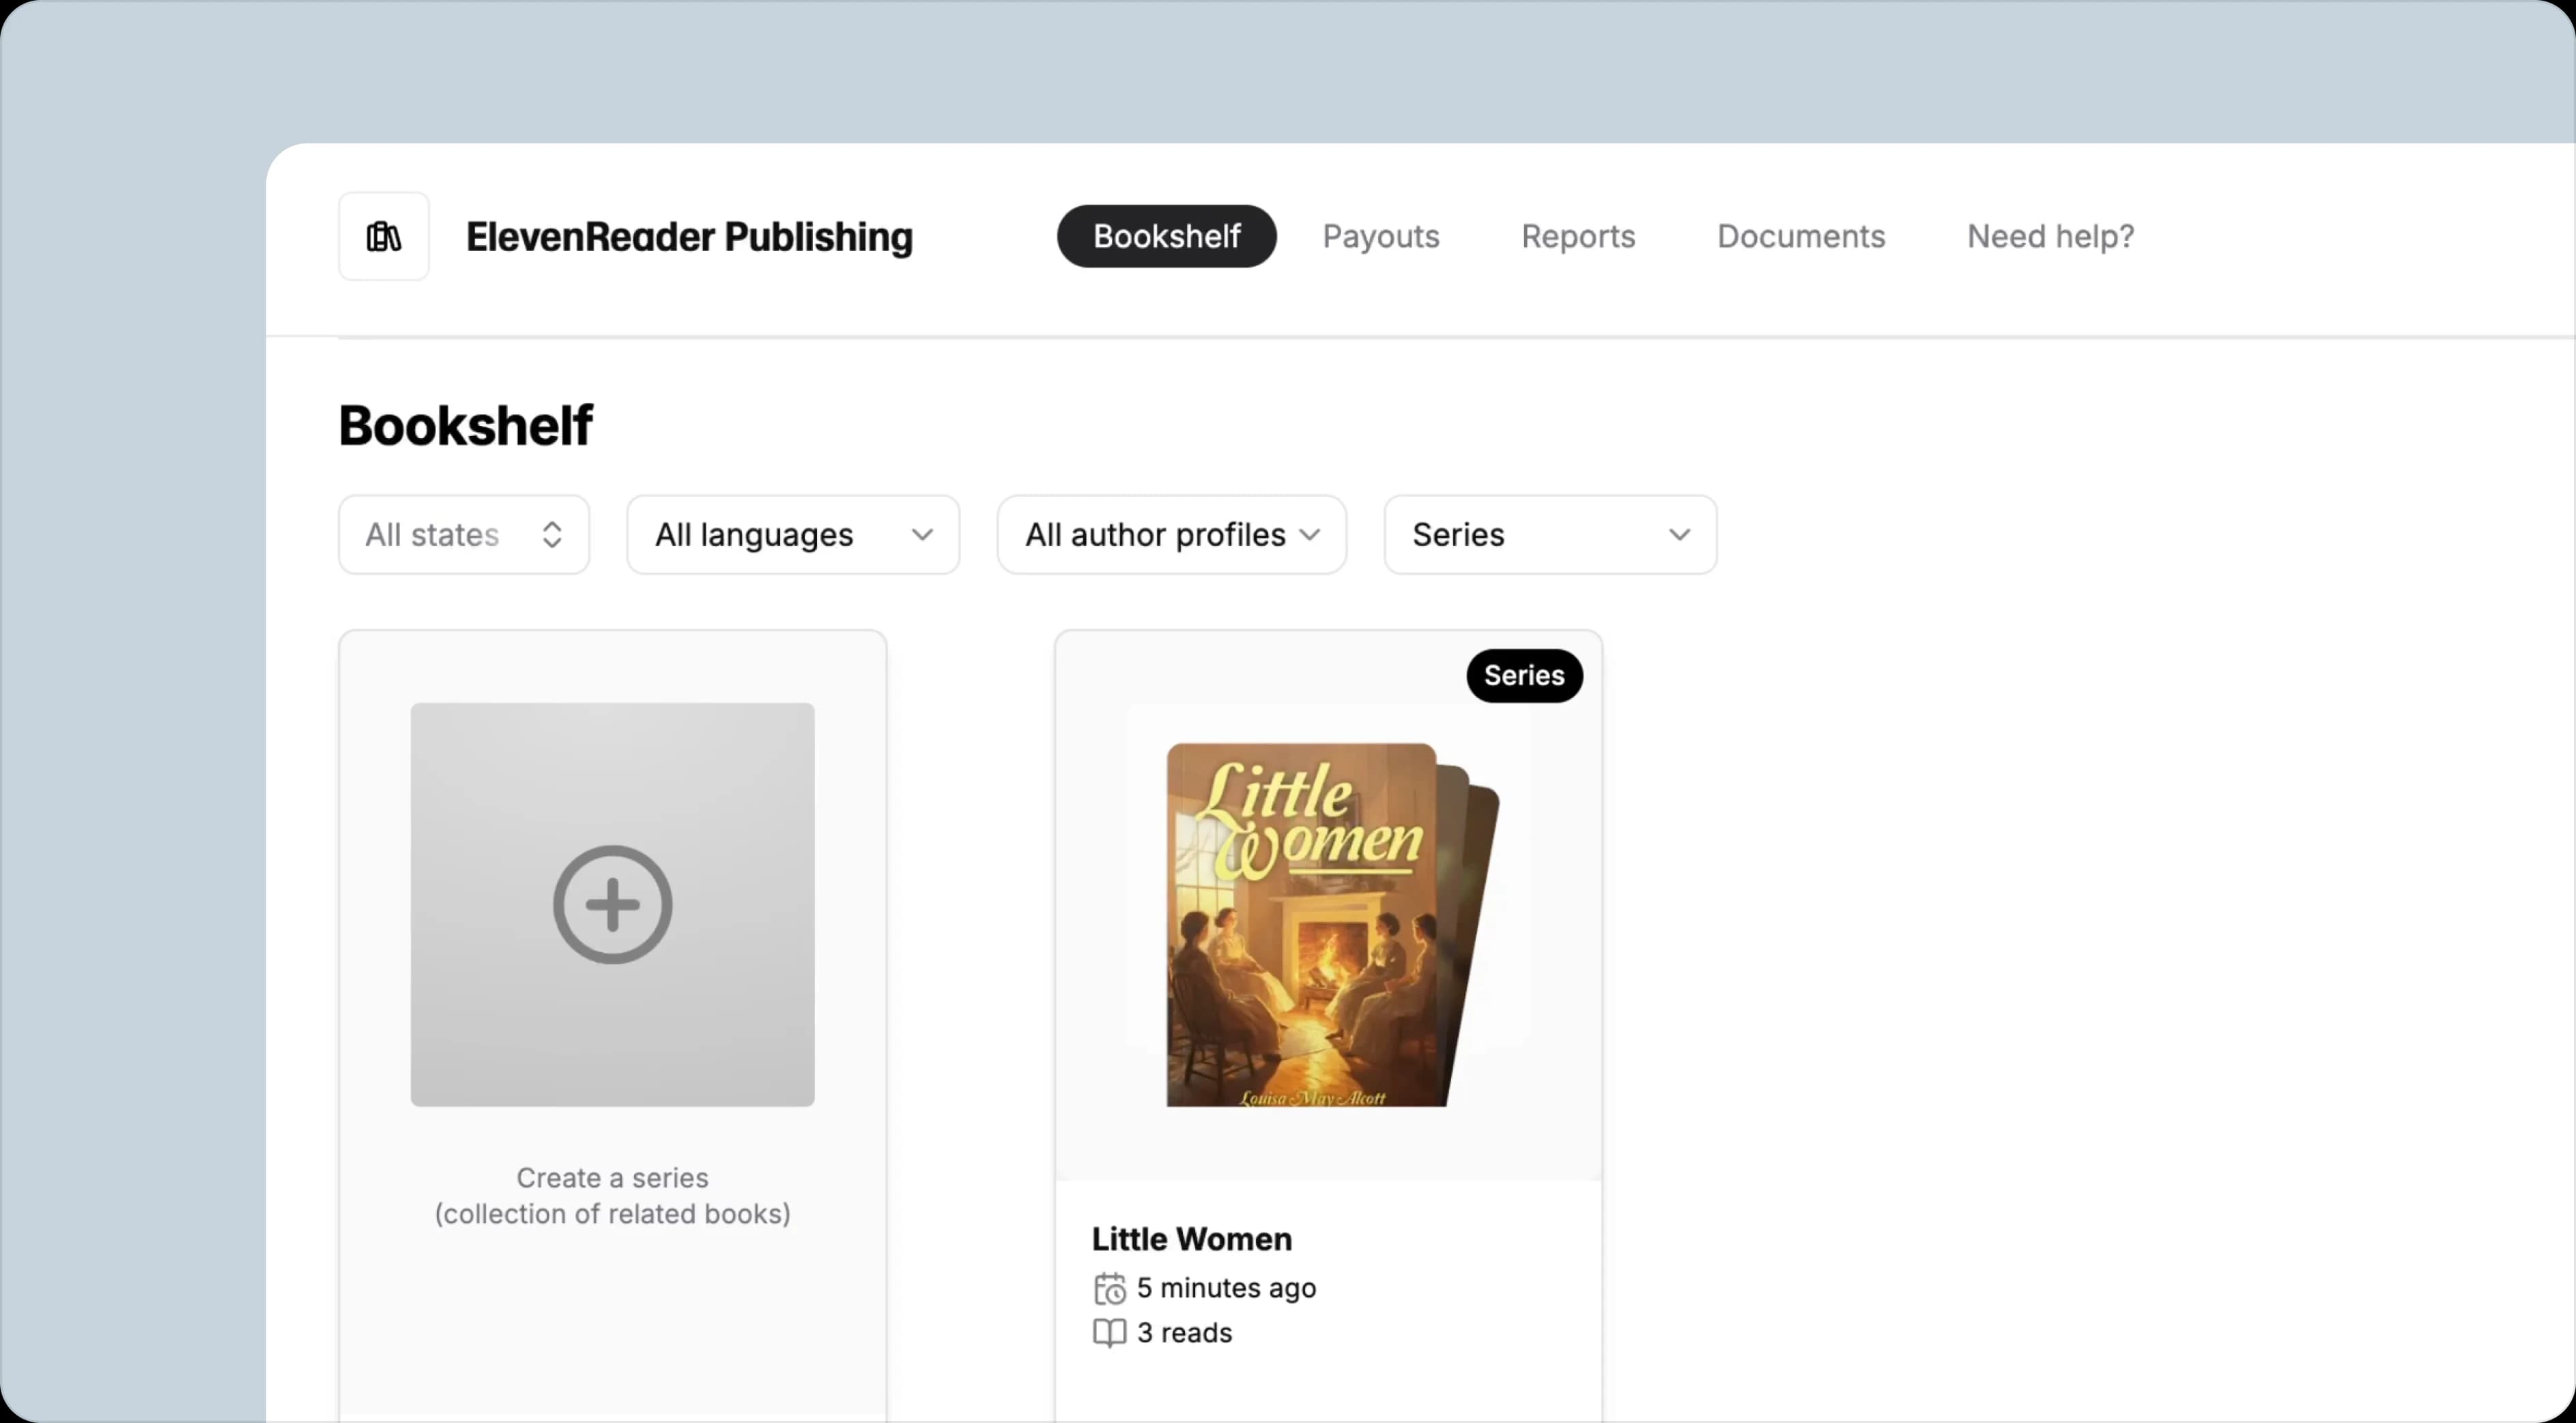The image size is (2576, 1423).
Task: Select the Bookshelf tab
Action: coord(1166,237)
